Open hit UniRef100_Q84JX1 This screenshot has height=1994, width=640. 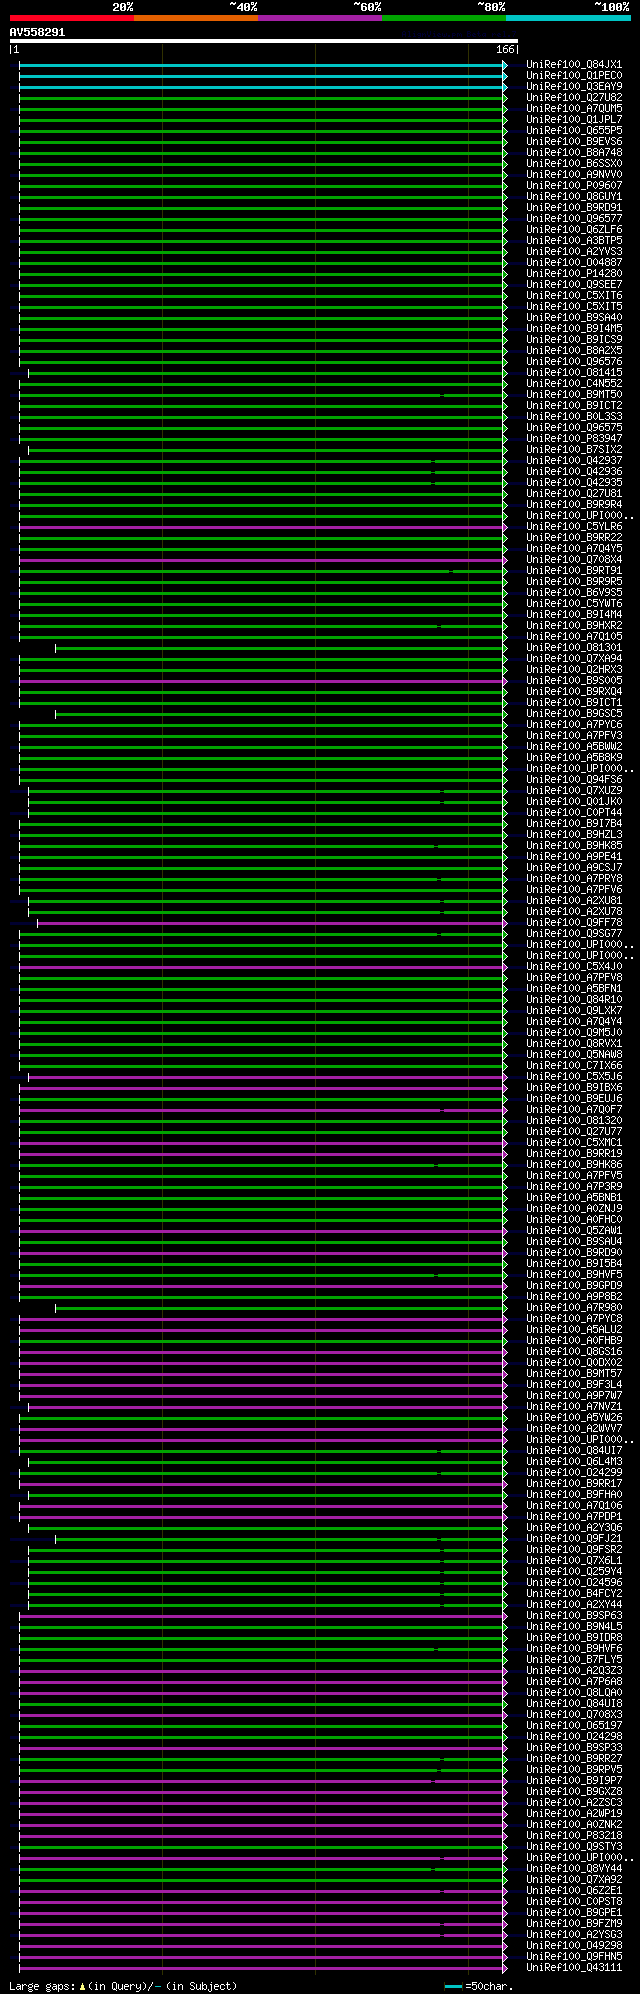[x=574, y=65]
